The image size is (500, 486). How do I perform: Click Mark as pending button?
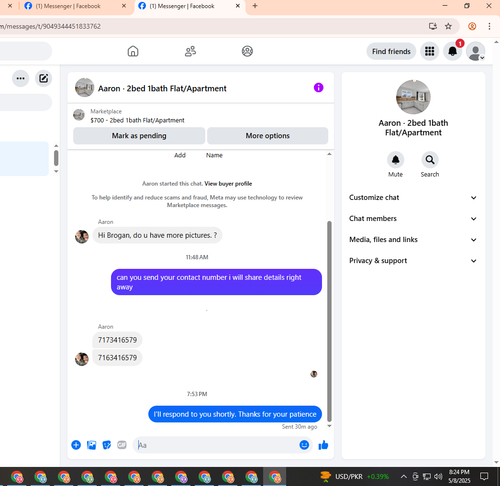coord(139,136)
